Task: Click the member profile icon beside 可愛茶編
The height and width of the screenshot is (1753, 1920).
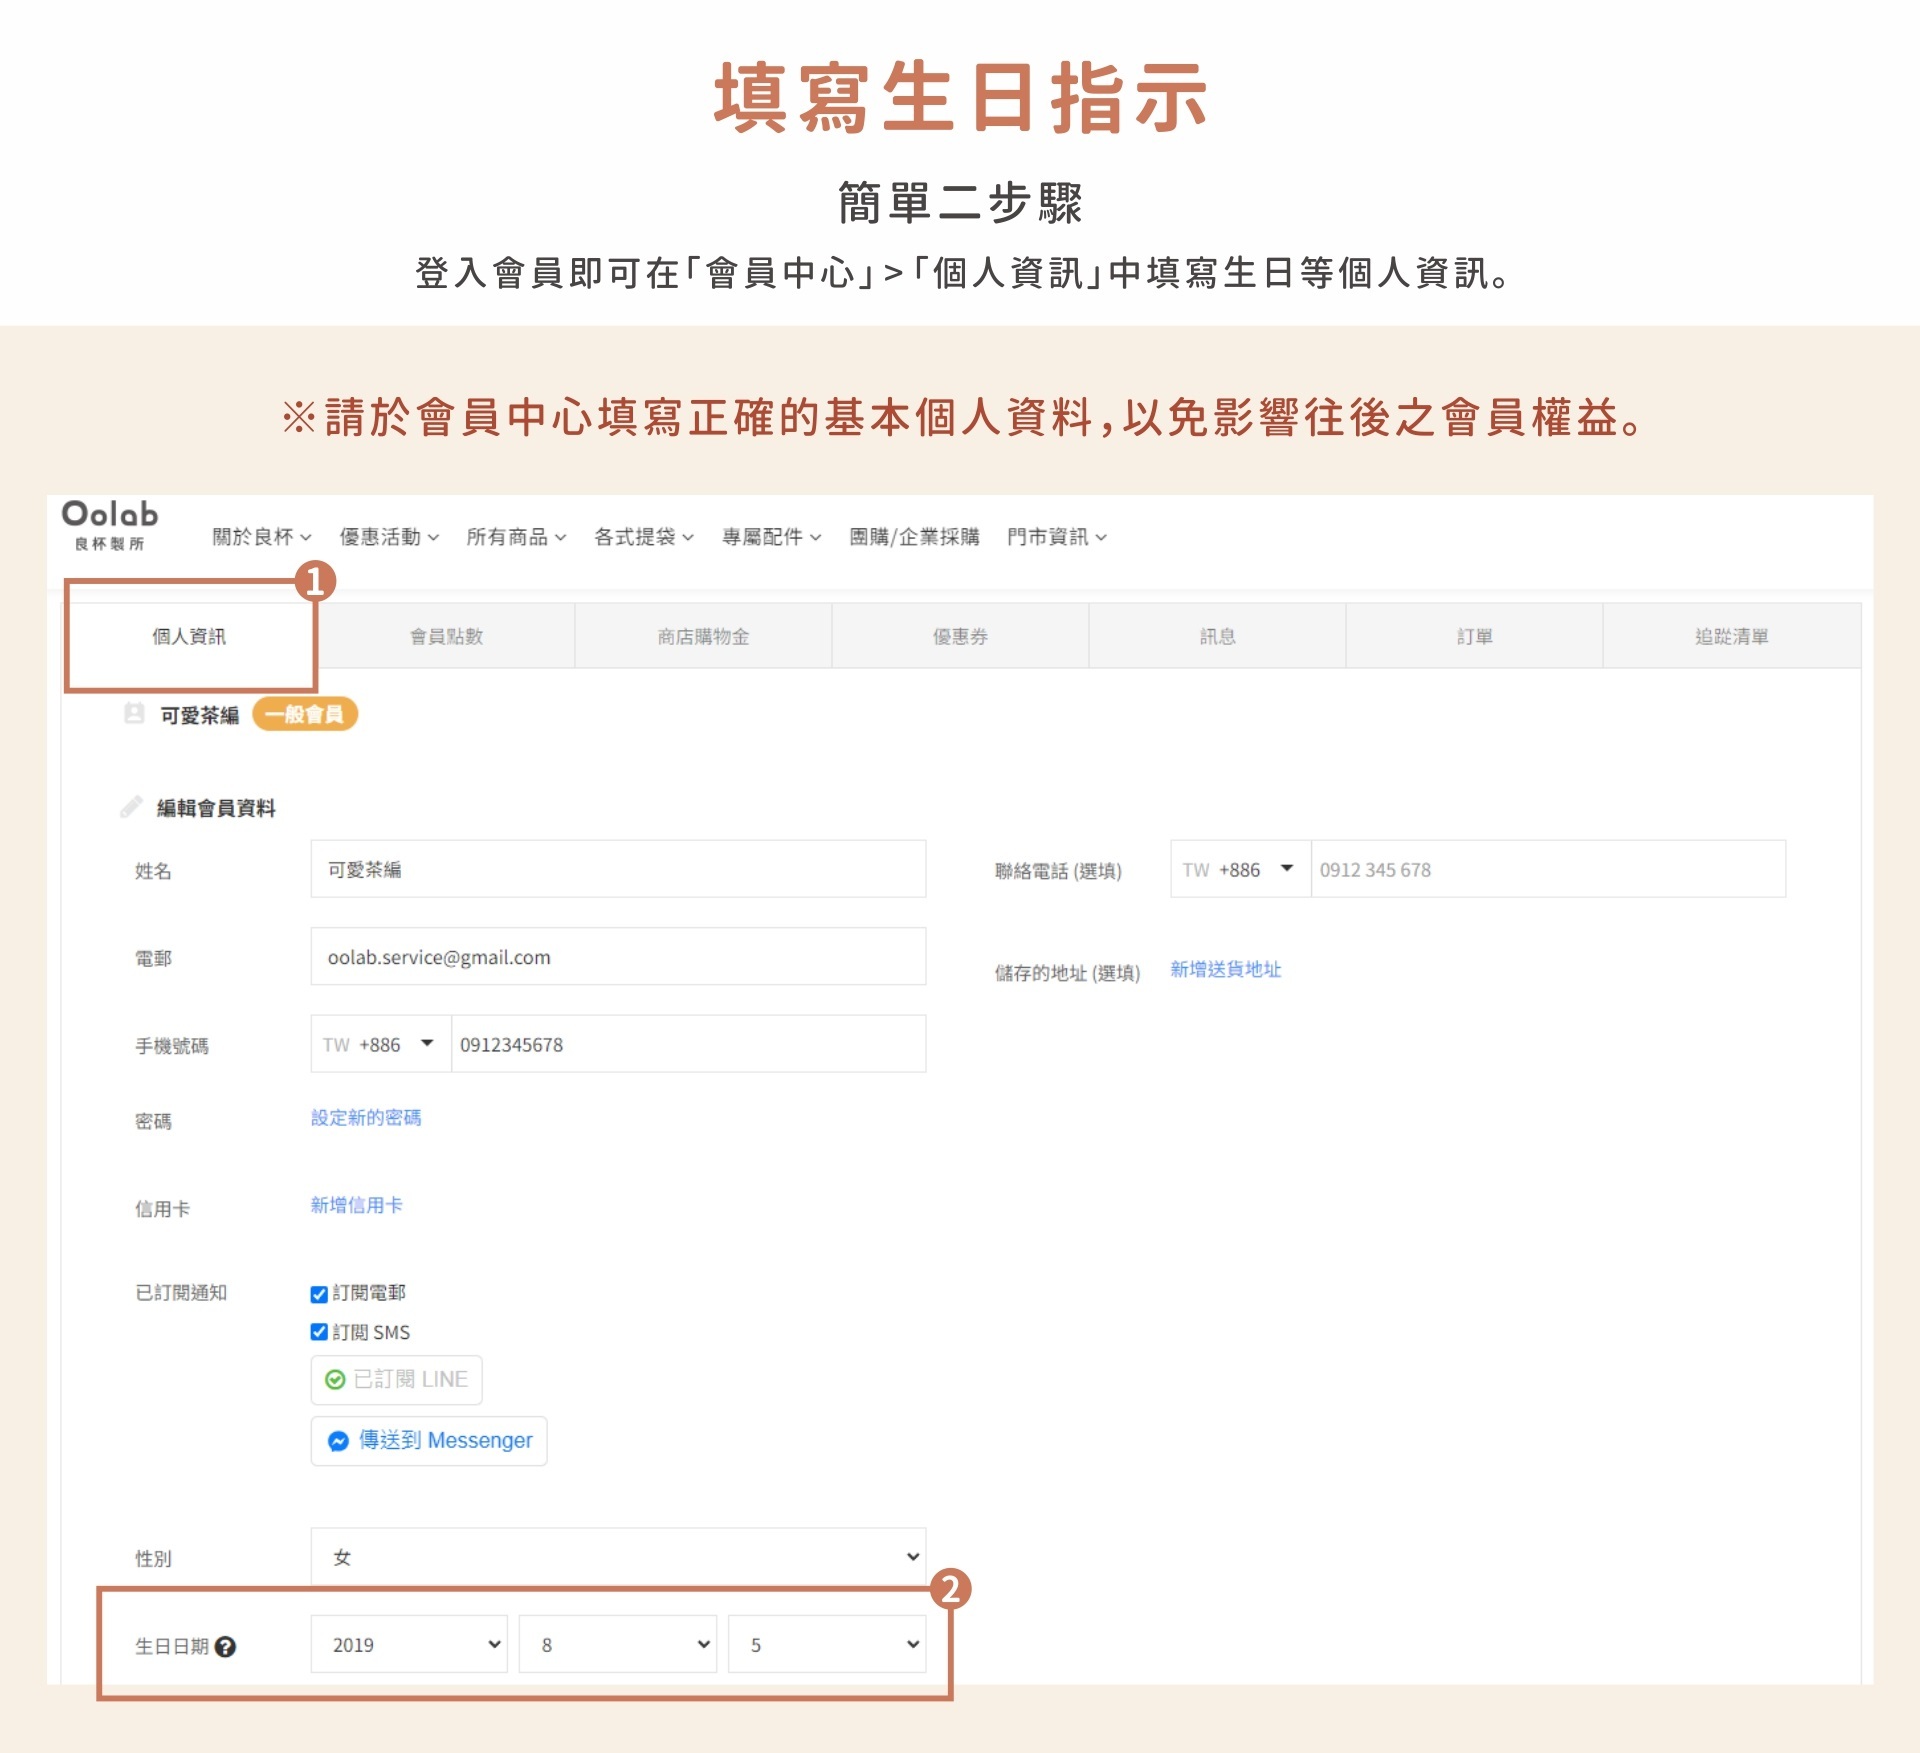Action: 134,713
